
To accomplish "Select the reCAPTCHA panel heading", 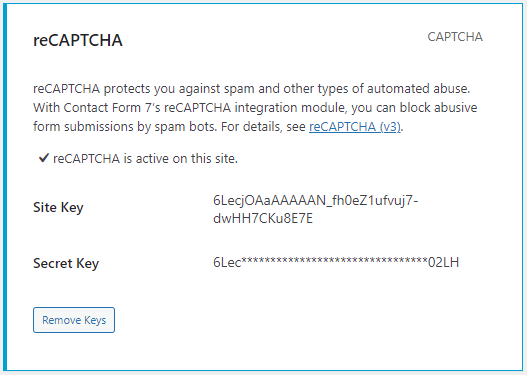I will coord(78,40).
